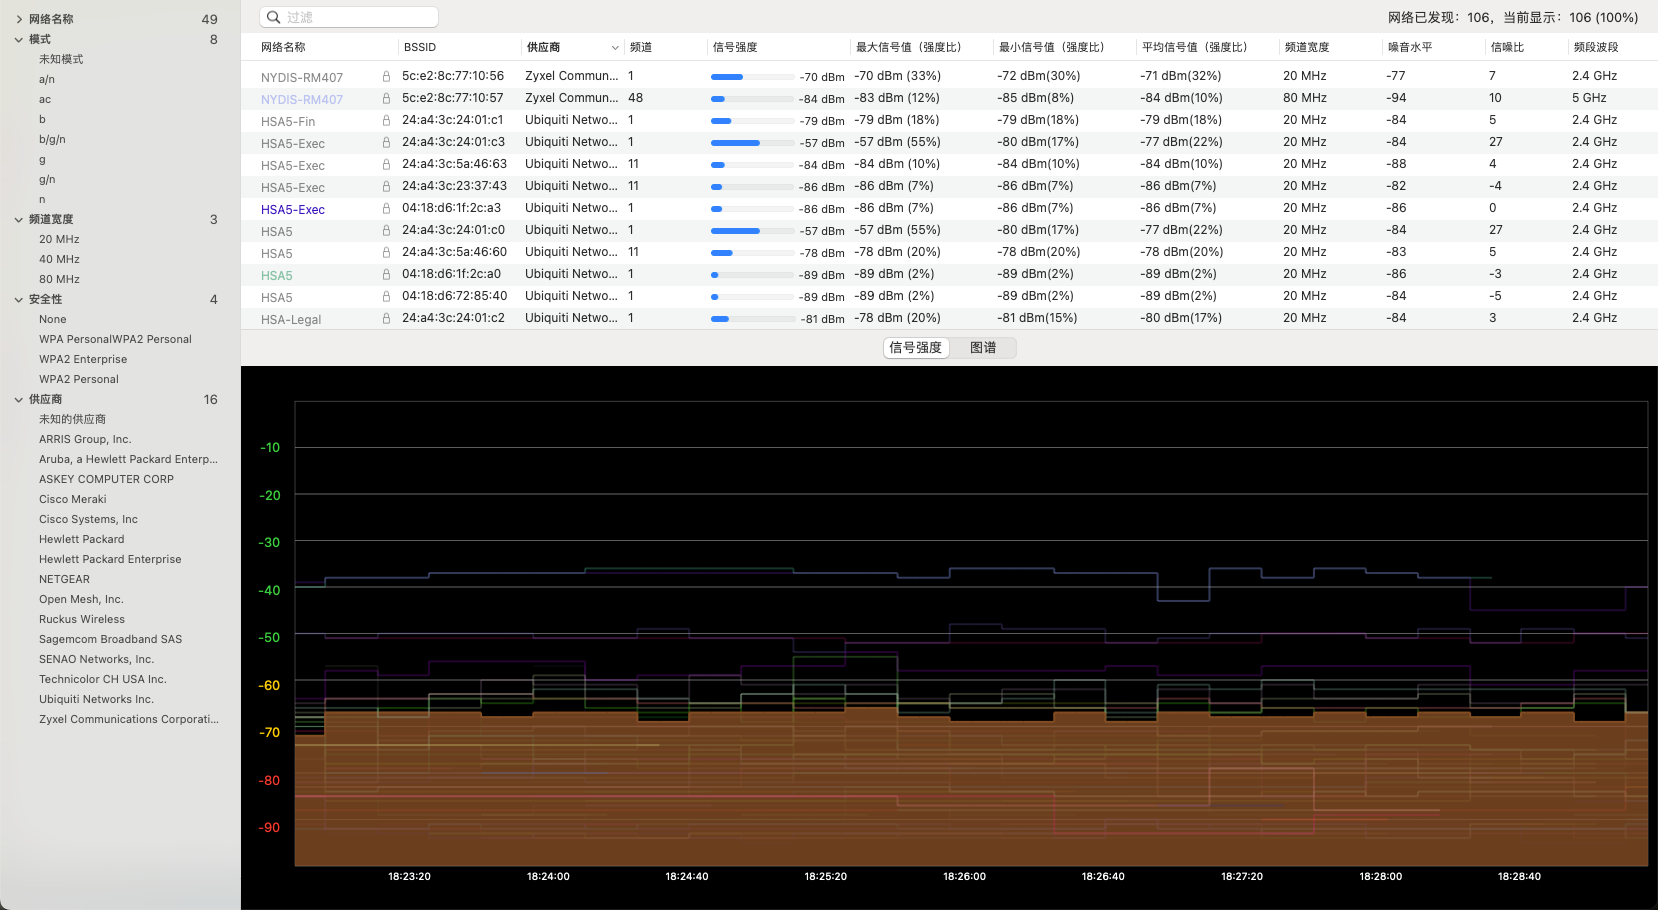Click the 80 MHz channel width table cell

[1305, 98]
